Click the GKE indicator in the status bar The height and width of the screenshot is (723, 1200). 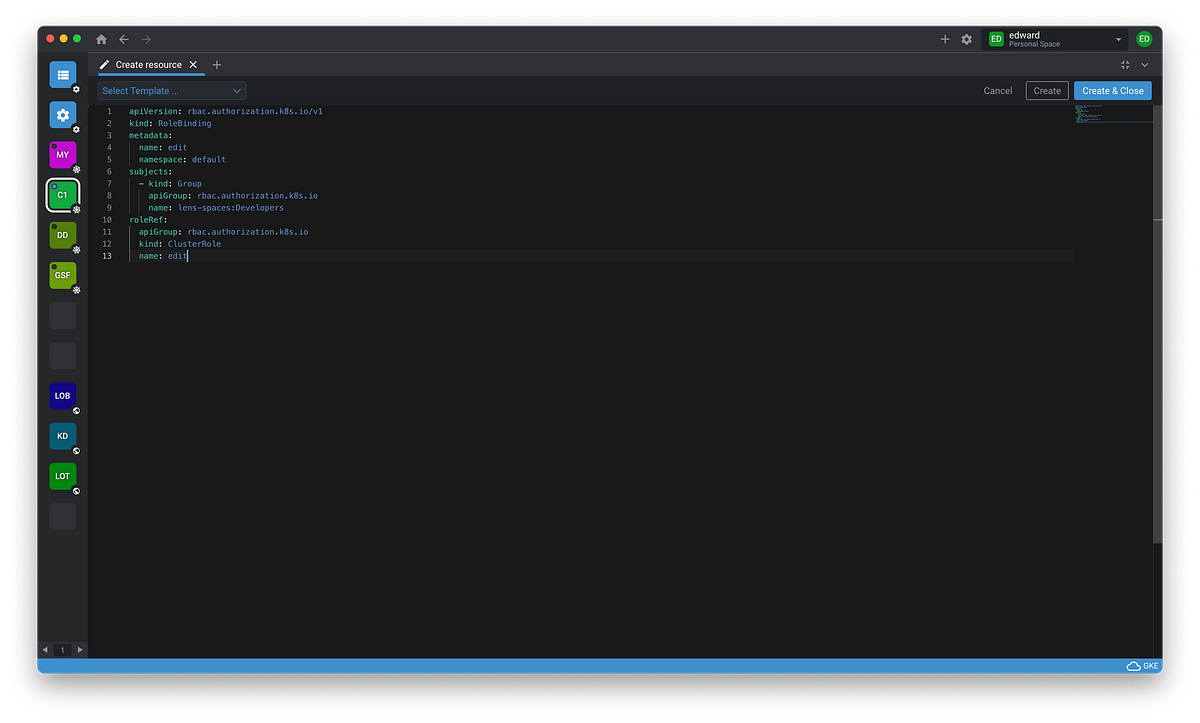coord(1141,665)
